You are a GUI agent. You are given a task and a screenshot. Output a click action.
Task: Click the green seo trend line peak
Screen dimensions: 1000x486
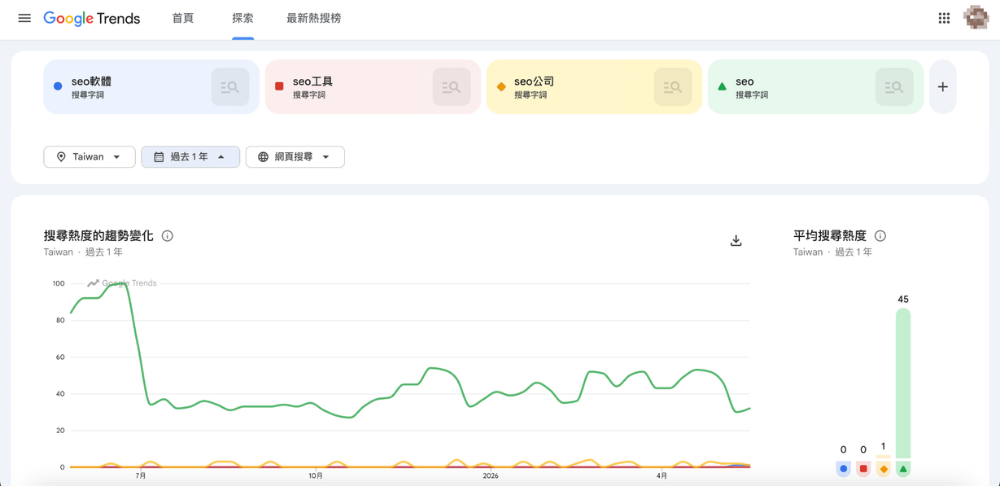tap(120, 284)
